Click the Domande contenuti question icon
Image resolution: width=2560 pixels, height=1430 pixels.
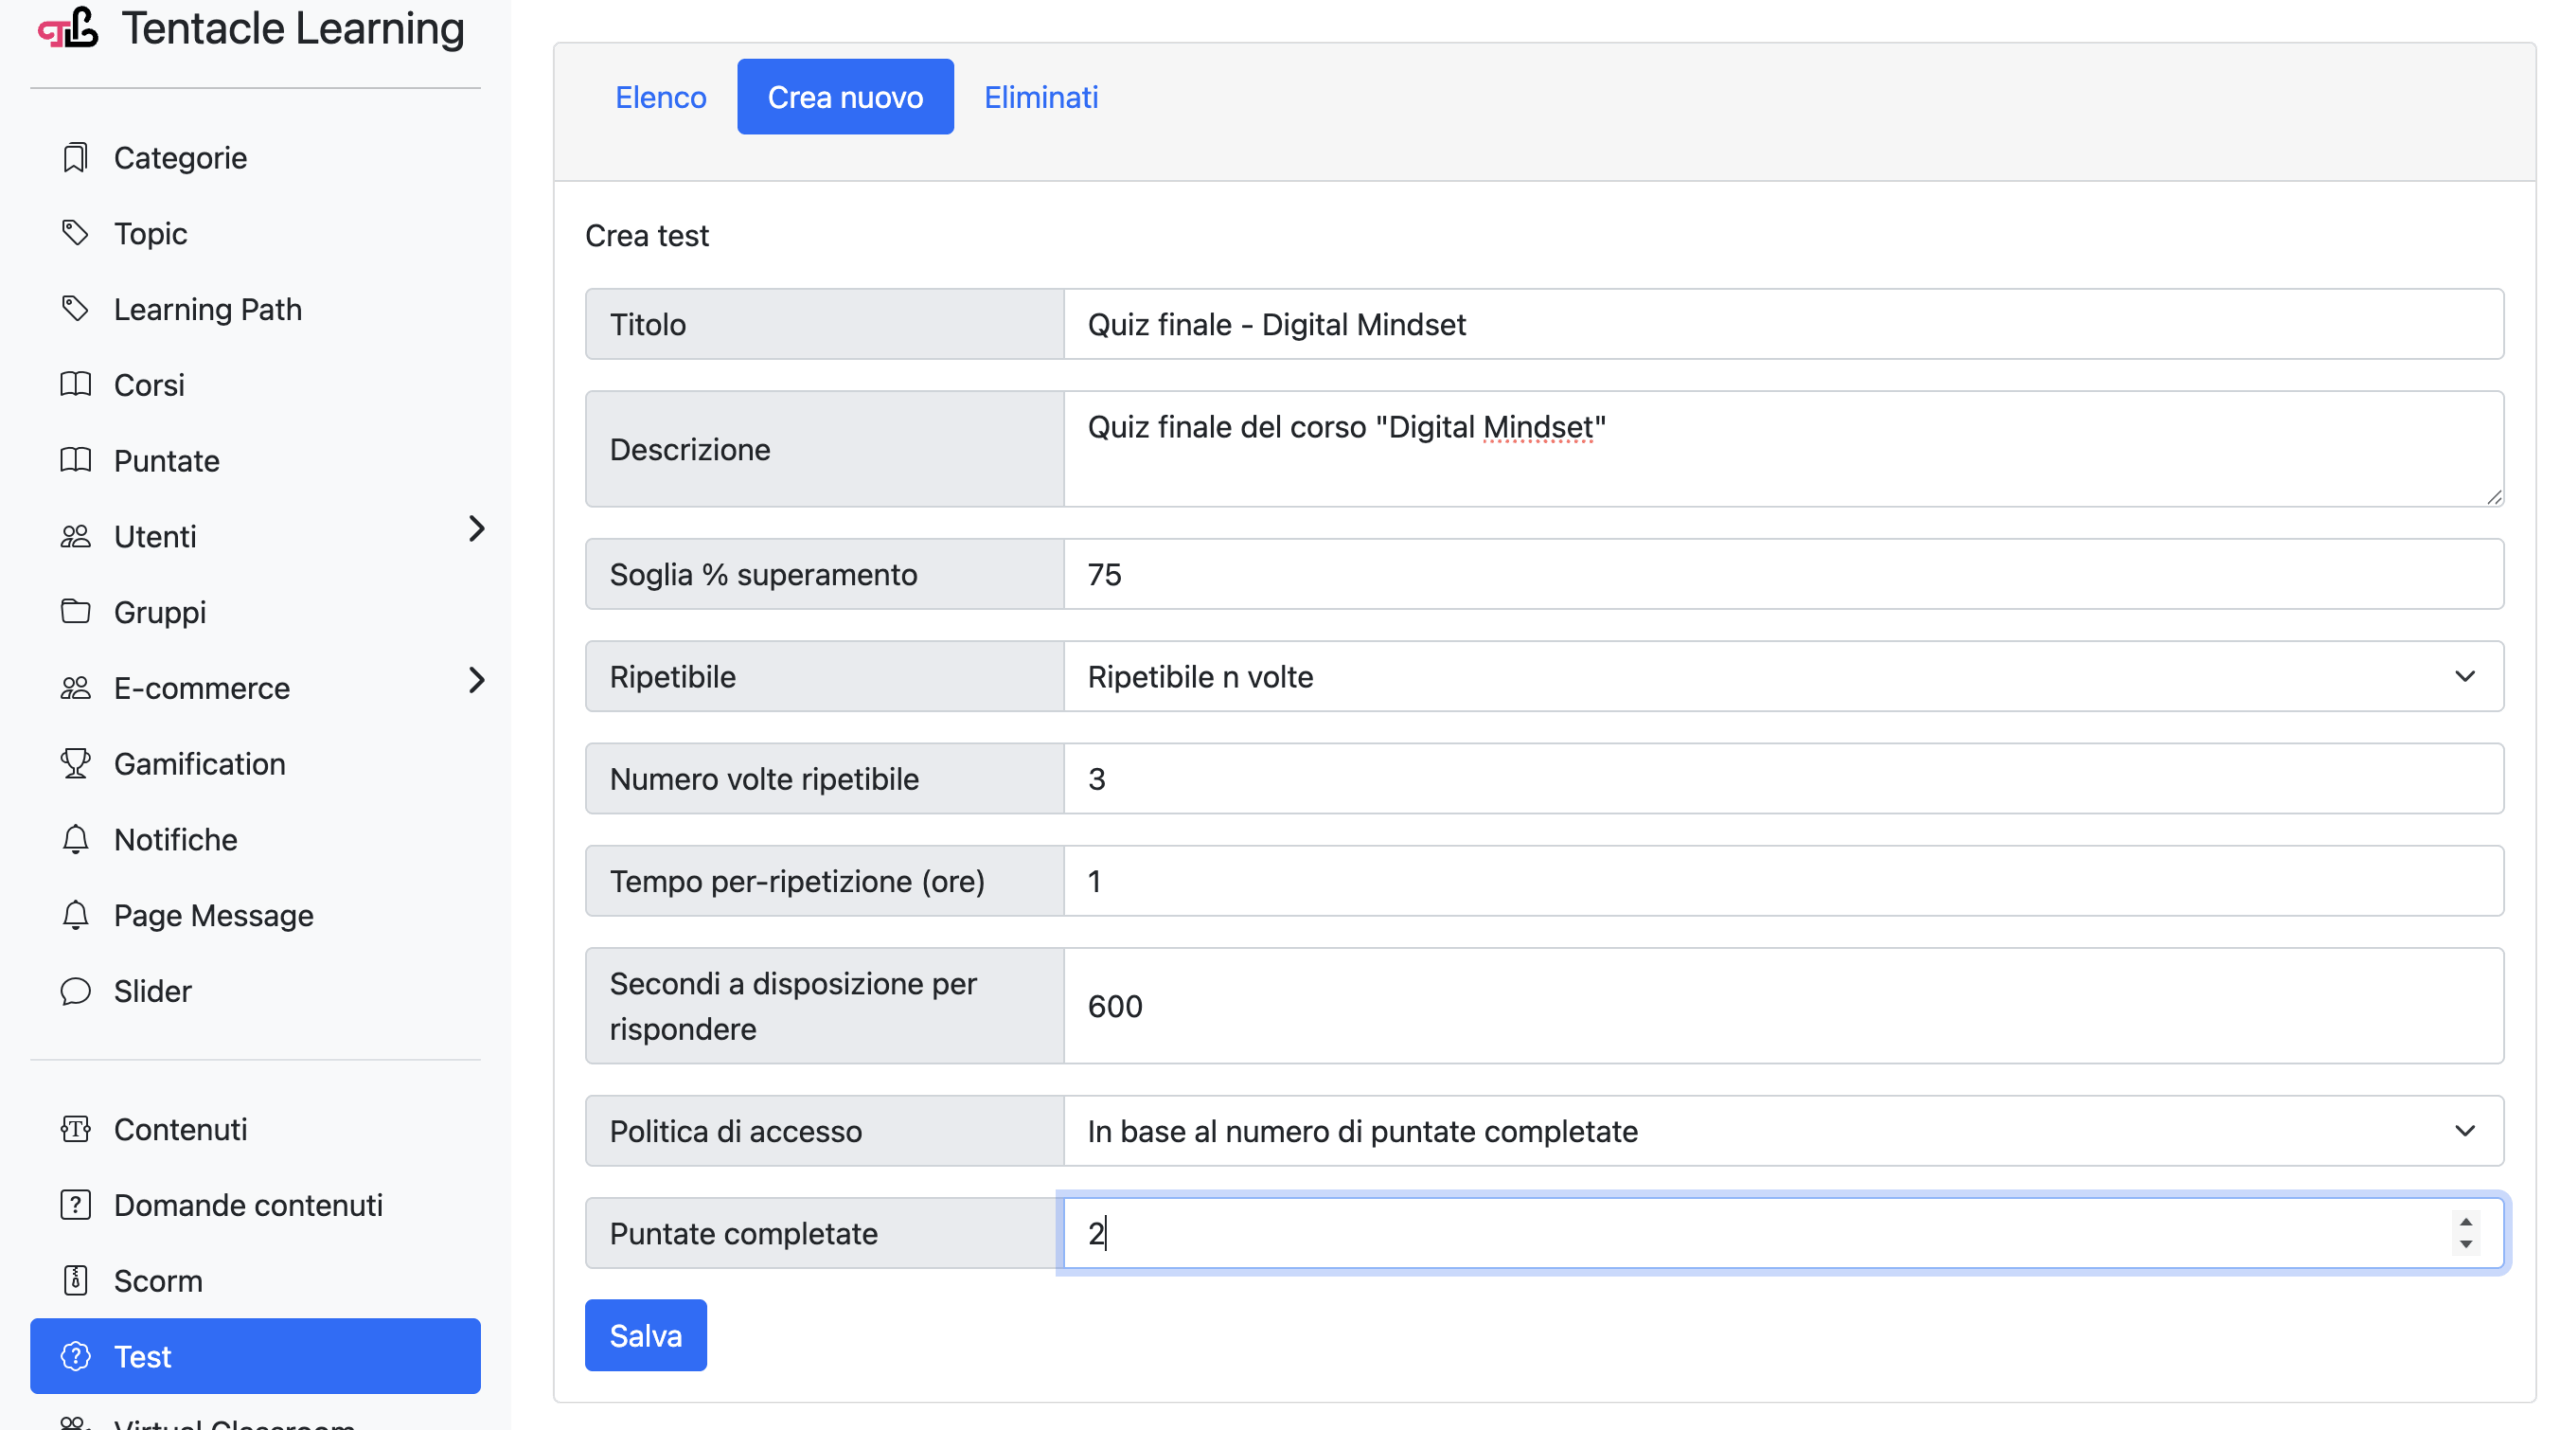(75, 1204)
